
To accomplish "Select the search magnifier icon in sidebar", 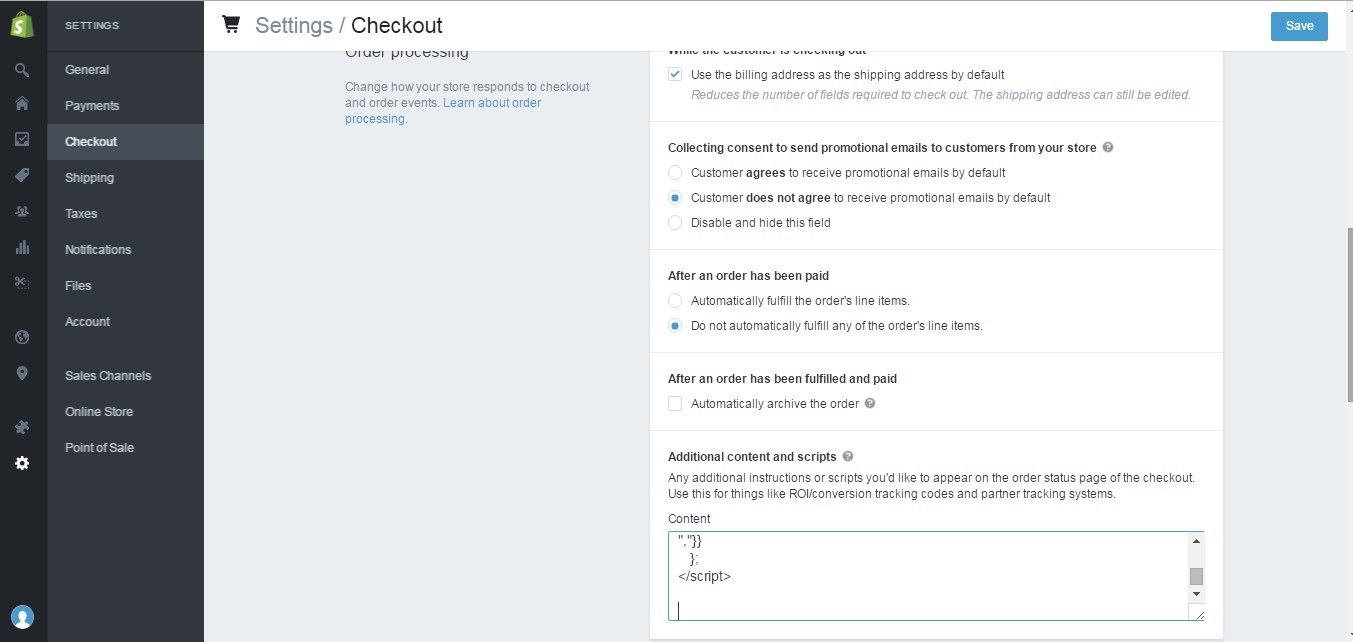I will click(x=22, y=69).
